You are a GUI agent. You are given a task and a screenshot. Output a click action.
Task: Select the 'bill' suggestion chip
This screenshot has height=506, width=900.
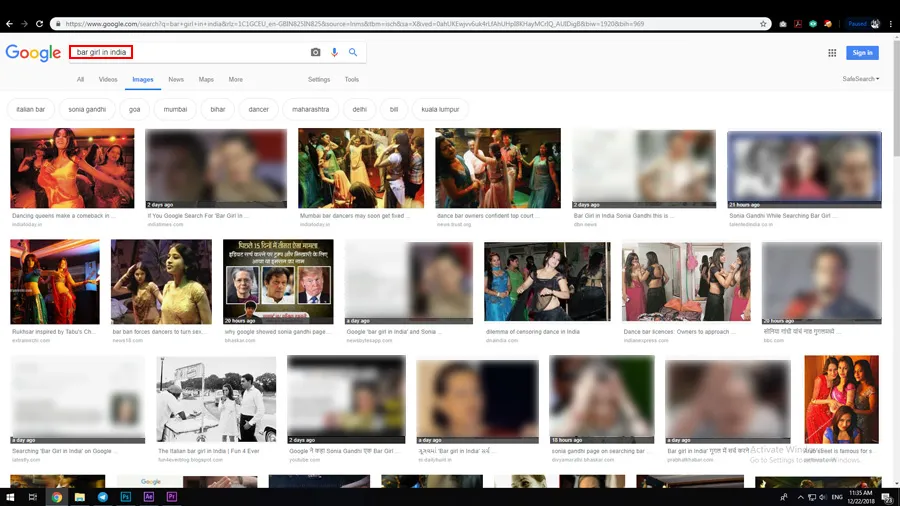click(394, 110)
